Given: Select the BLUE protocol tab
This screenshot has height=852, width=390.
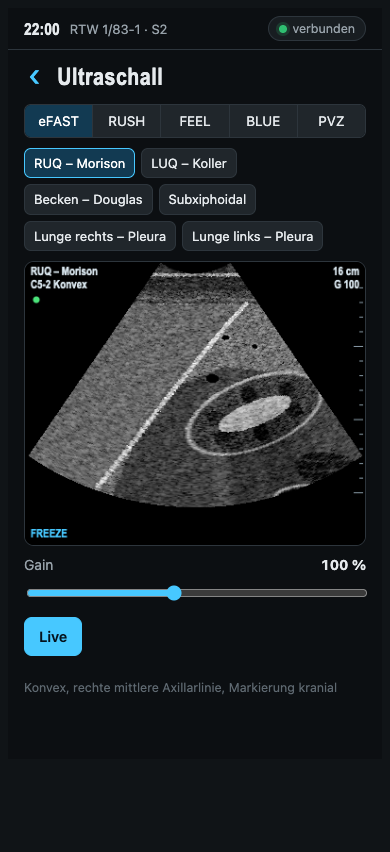Looking at the screenshot, I should pos(263,121).
